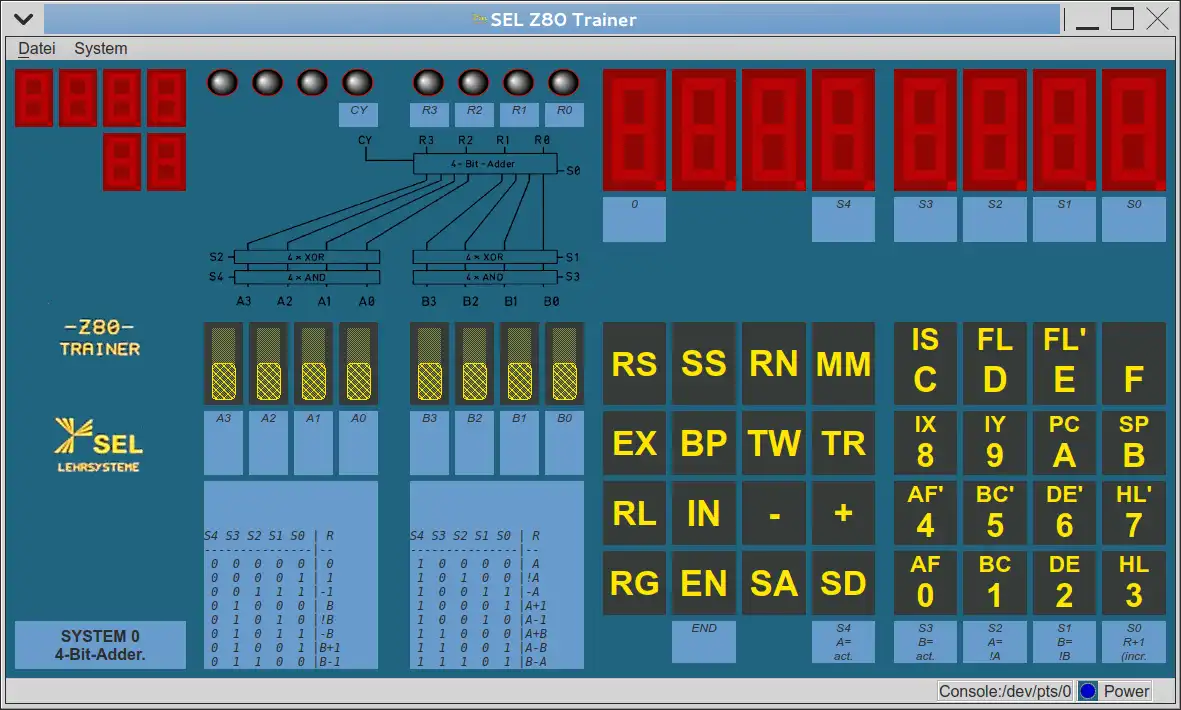
Task: Click the PC A hex key
Action: coord(1064,443)
